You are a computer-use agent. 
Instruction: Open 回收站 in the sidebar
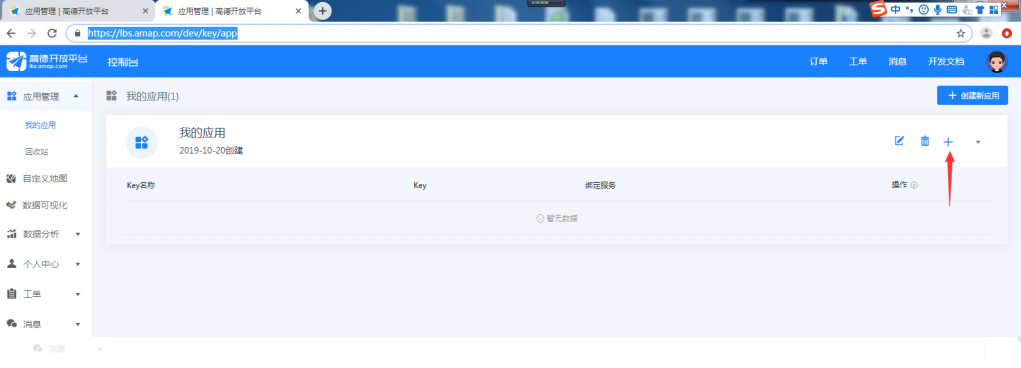click(x=36, y=152)
